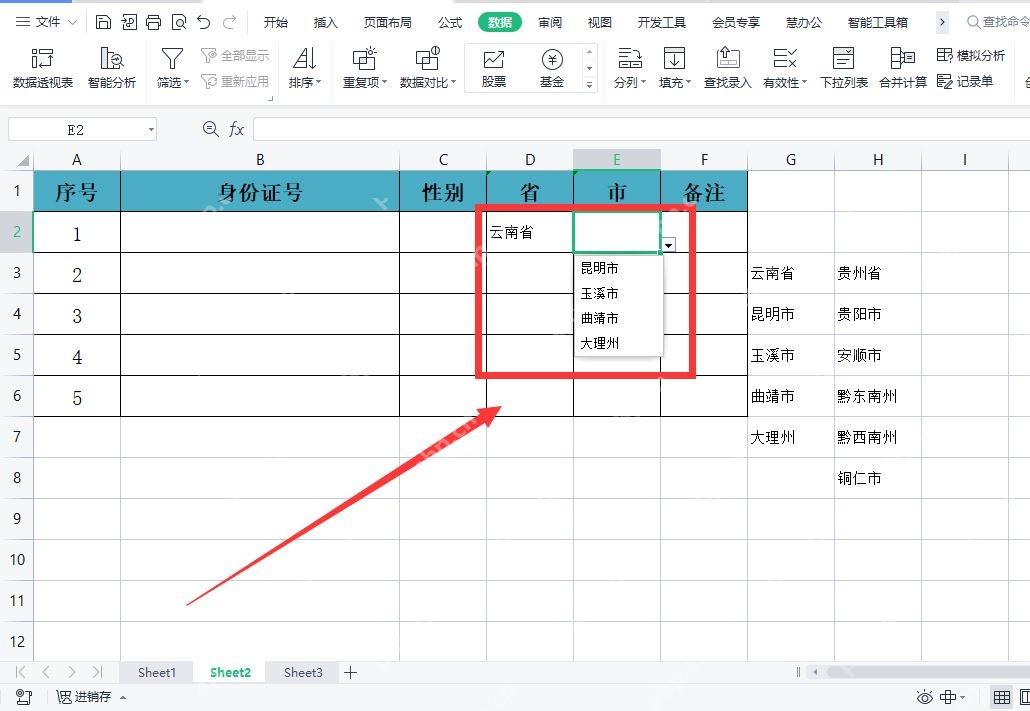1030x711 pixels.
Task: Open Print Preview icon
Action: click(178, 22)
